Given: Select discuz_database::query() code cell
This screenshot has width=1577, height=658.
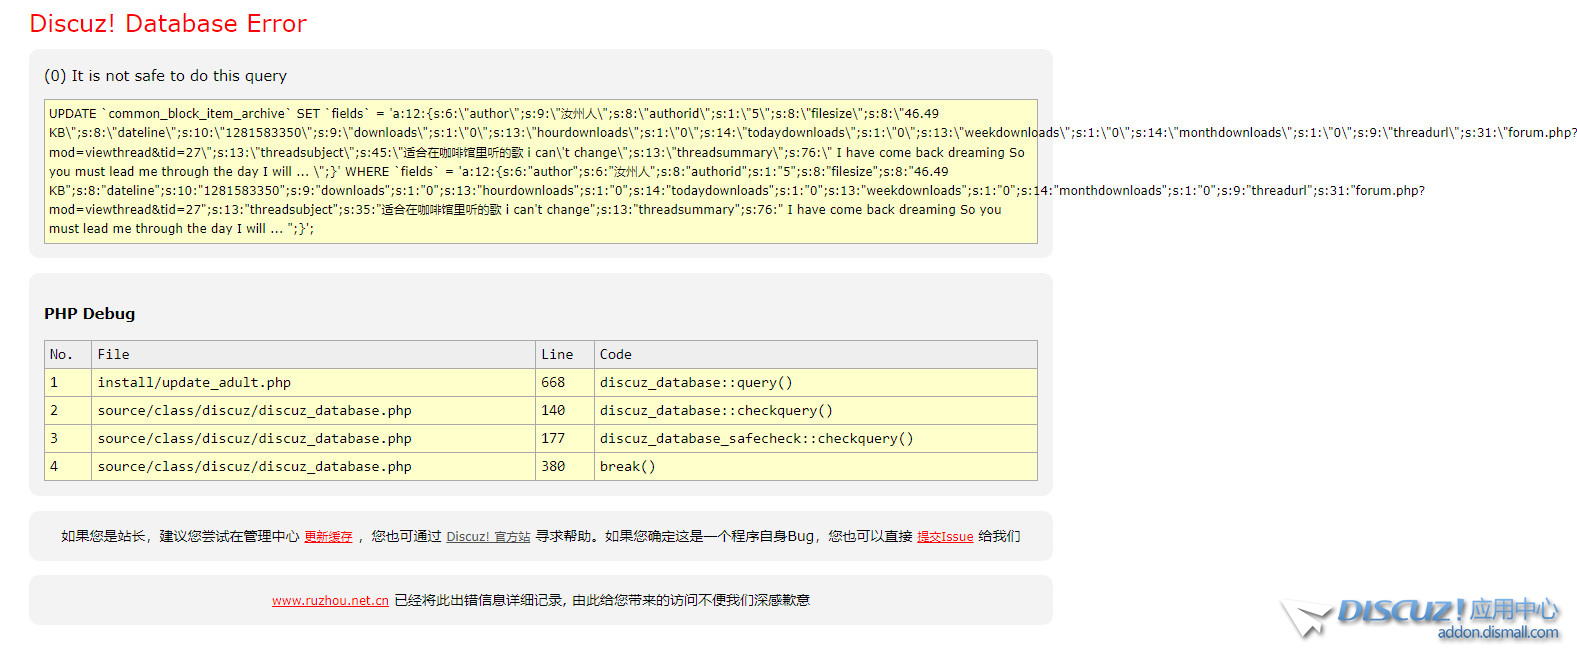Looking at the screenshot, I should point(816,383).
